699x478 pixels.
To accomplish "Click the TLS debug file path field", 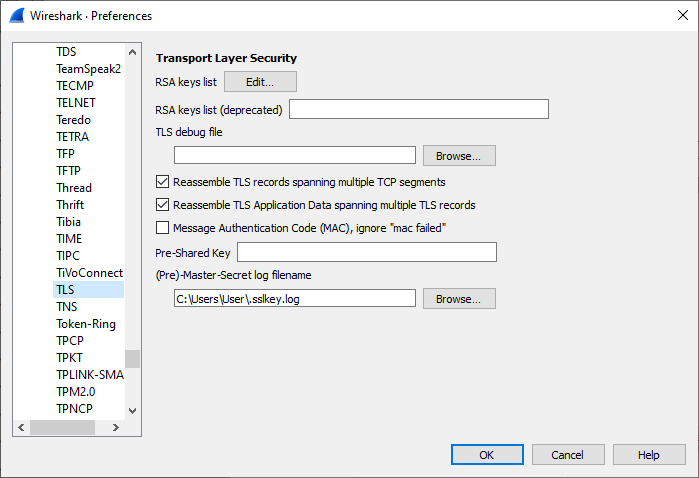I will [x=295, y=155].
